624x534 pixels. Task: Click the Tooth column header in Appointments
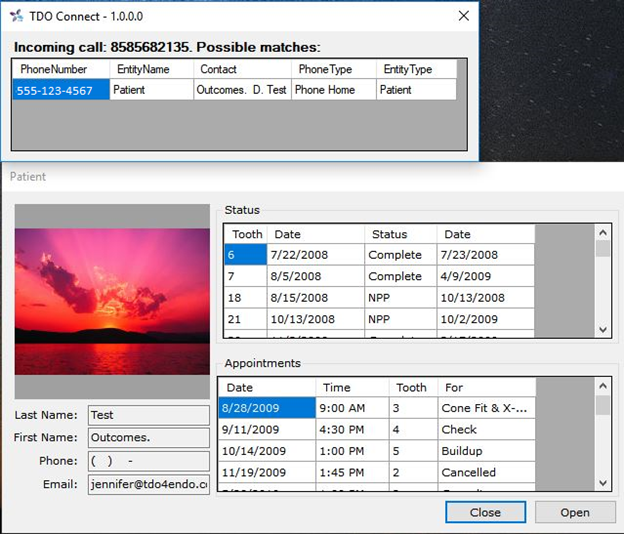point(411,387)
